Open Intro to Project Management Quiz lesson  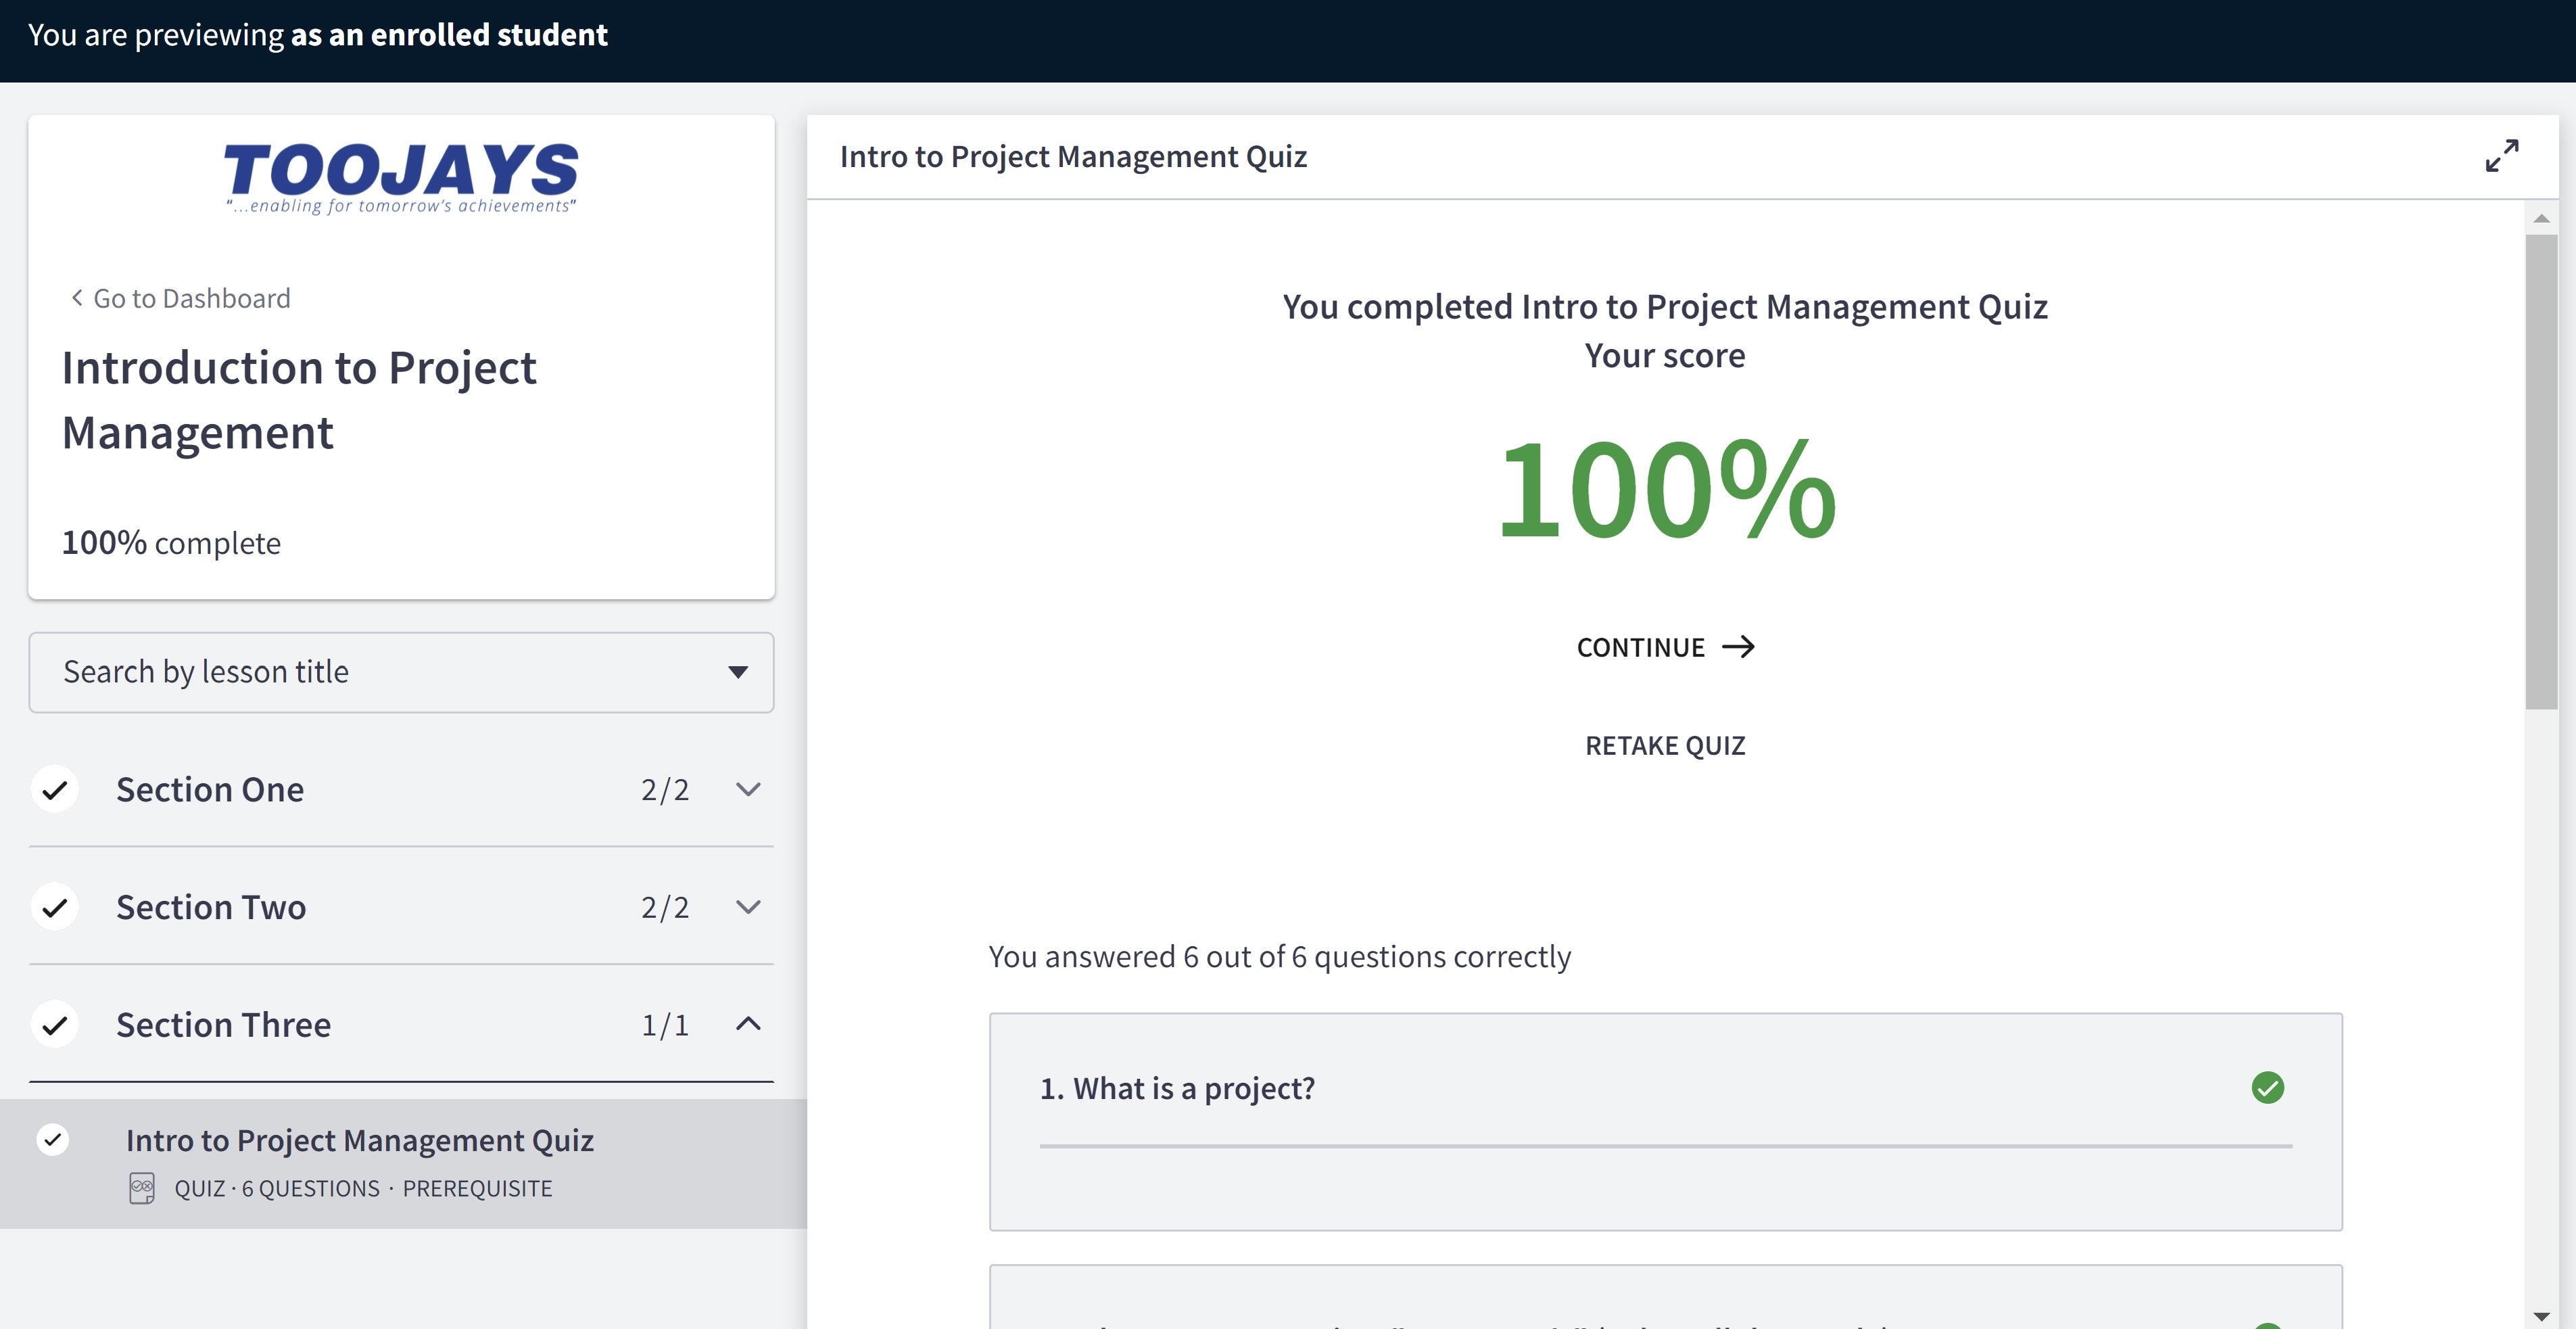click(x=403, y=1164)
